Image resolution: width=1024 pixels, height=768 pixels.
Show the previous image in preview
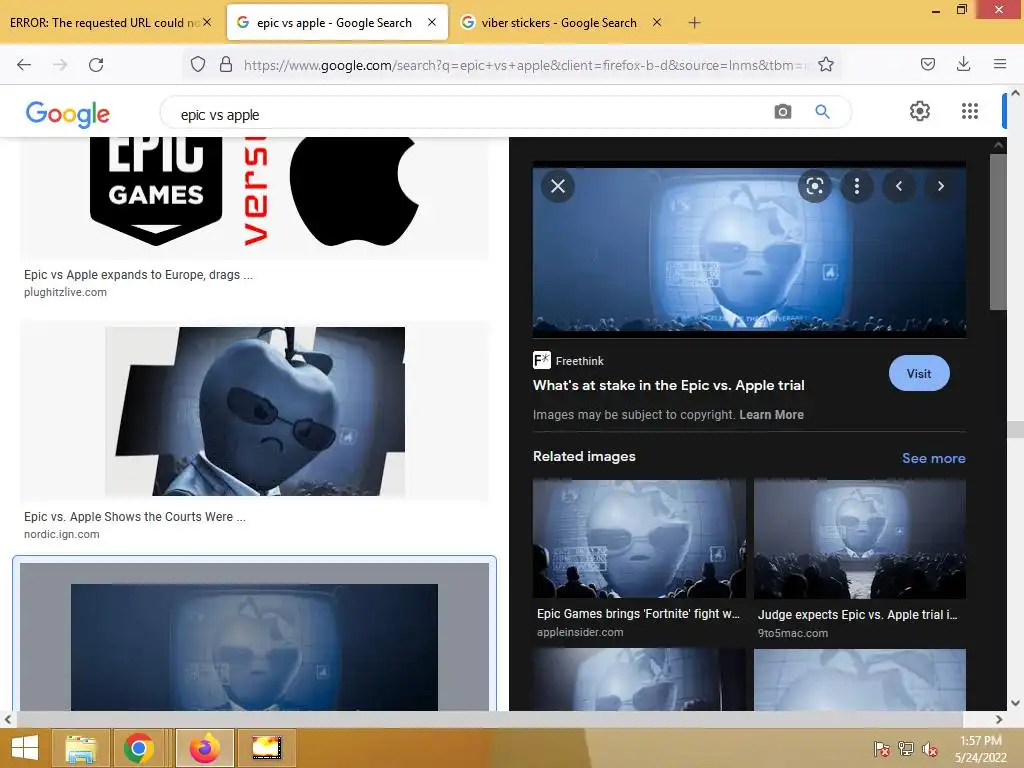click(x=899, y=186)
